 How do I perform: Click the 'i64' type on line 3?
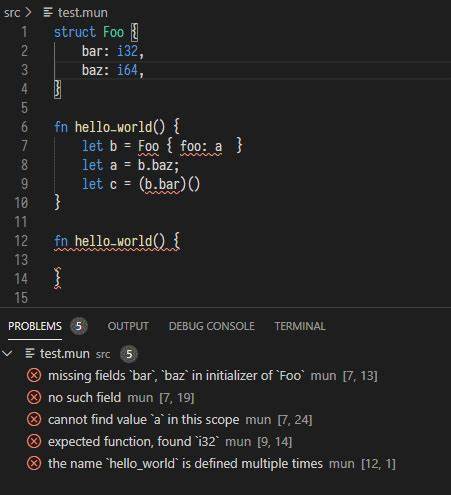click(x=127, y=70)
